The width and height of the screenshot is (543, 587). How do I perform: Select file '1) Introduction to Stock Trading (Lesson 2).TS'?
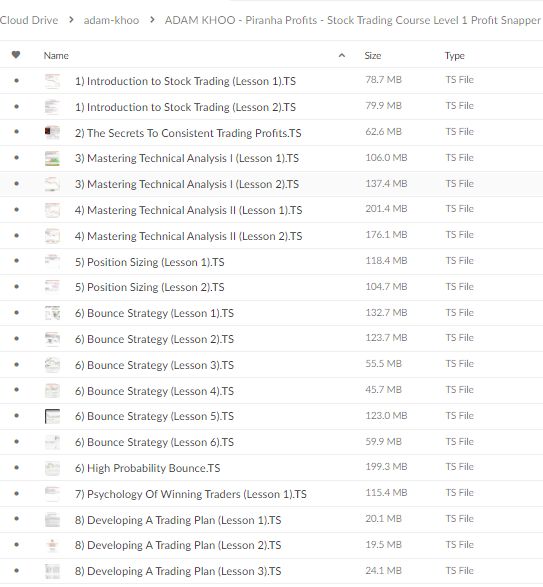(x=185, y=107)
